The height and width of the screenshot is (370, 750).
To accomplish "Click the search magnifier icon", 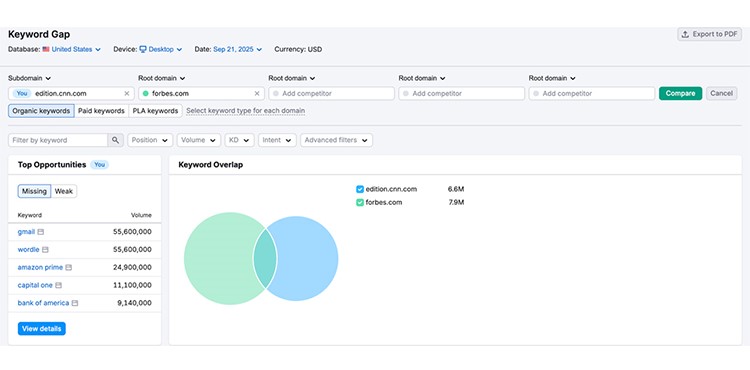I will pyautogui.click(x=115, y=140).
